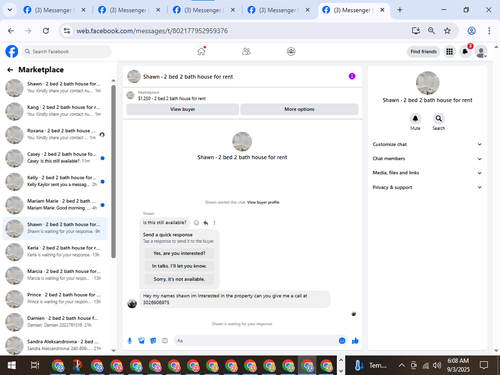Open the Friends icon in top navigation
Screen dimensions: 500x375
(246, 51)
